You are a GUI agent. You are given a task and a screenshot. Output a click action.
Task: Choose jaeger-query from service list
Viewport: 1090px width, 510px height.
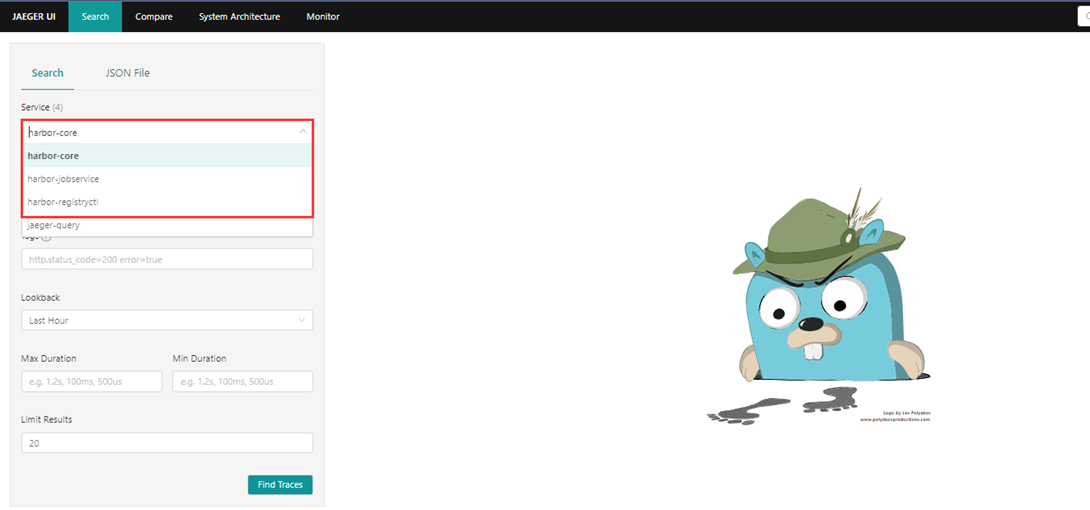(x=167, y=225)
